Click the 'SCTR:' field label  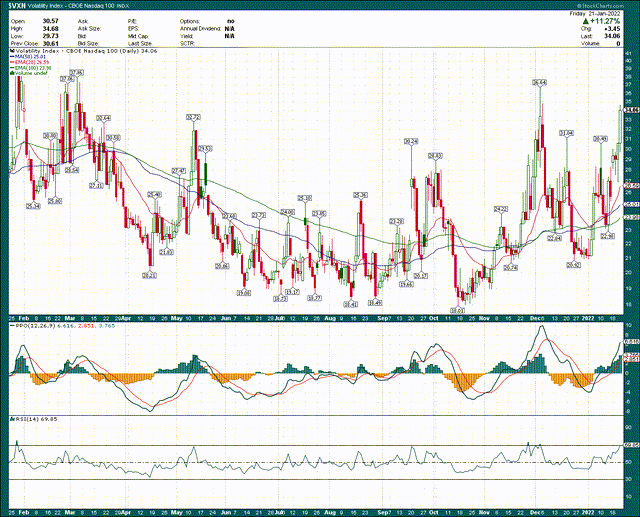(187, 43)
